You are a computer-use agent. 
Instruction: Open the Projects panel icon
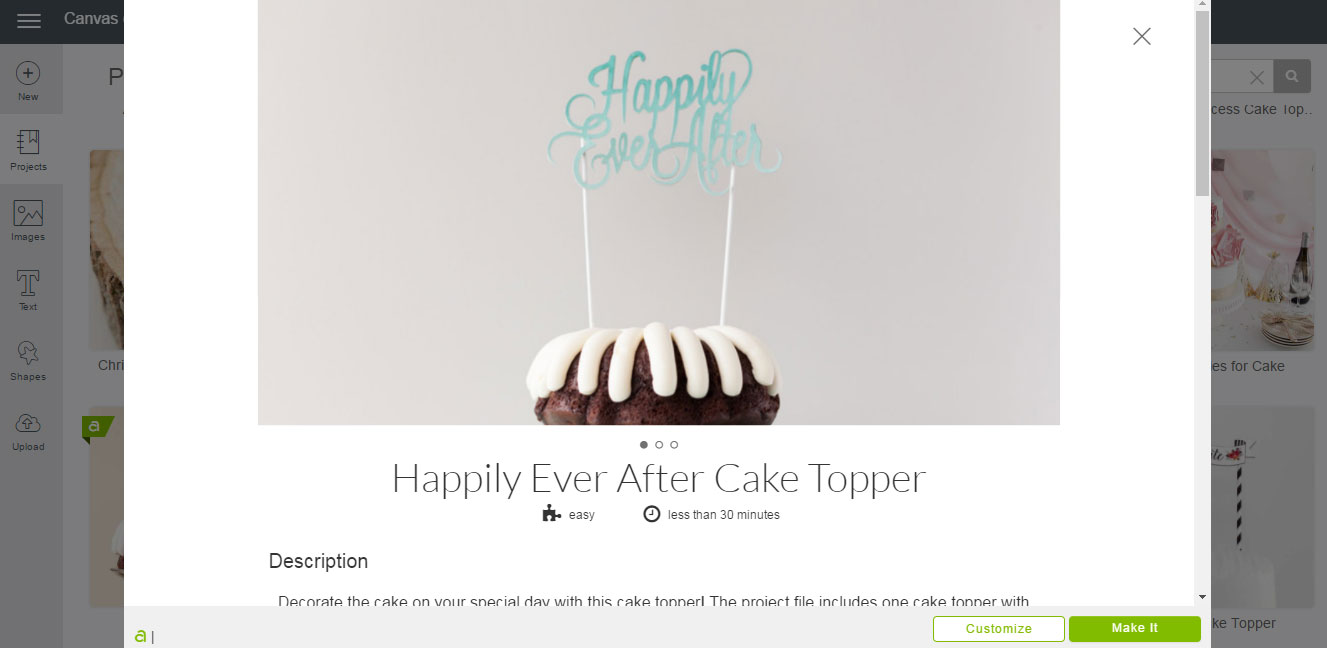[x=28, y=142]
